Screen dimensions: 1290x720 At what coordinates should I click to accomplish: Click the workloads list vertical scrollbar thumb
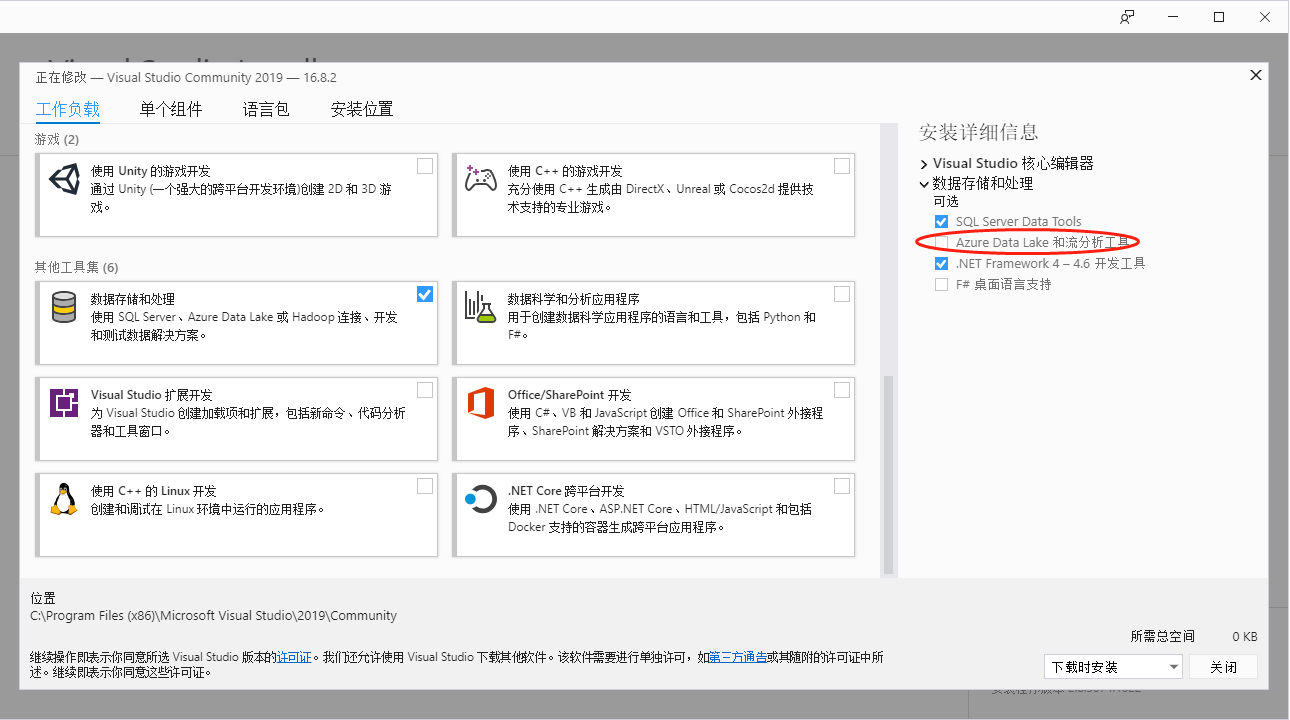887,475
